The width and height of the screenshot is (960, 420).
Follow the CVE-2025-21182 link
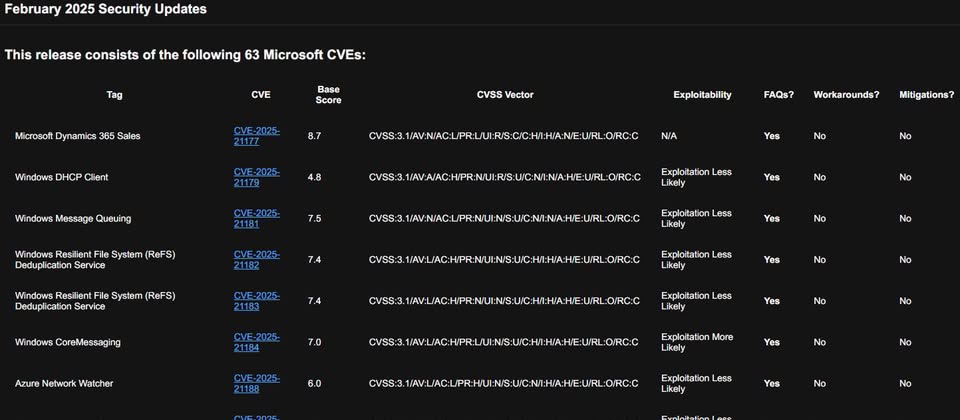[x=256, y=259]
